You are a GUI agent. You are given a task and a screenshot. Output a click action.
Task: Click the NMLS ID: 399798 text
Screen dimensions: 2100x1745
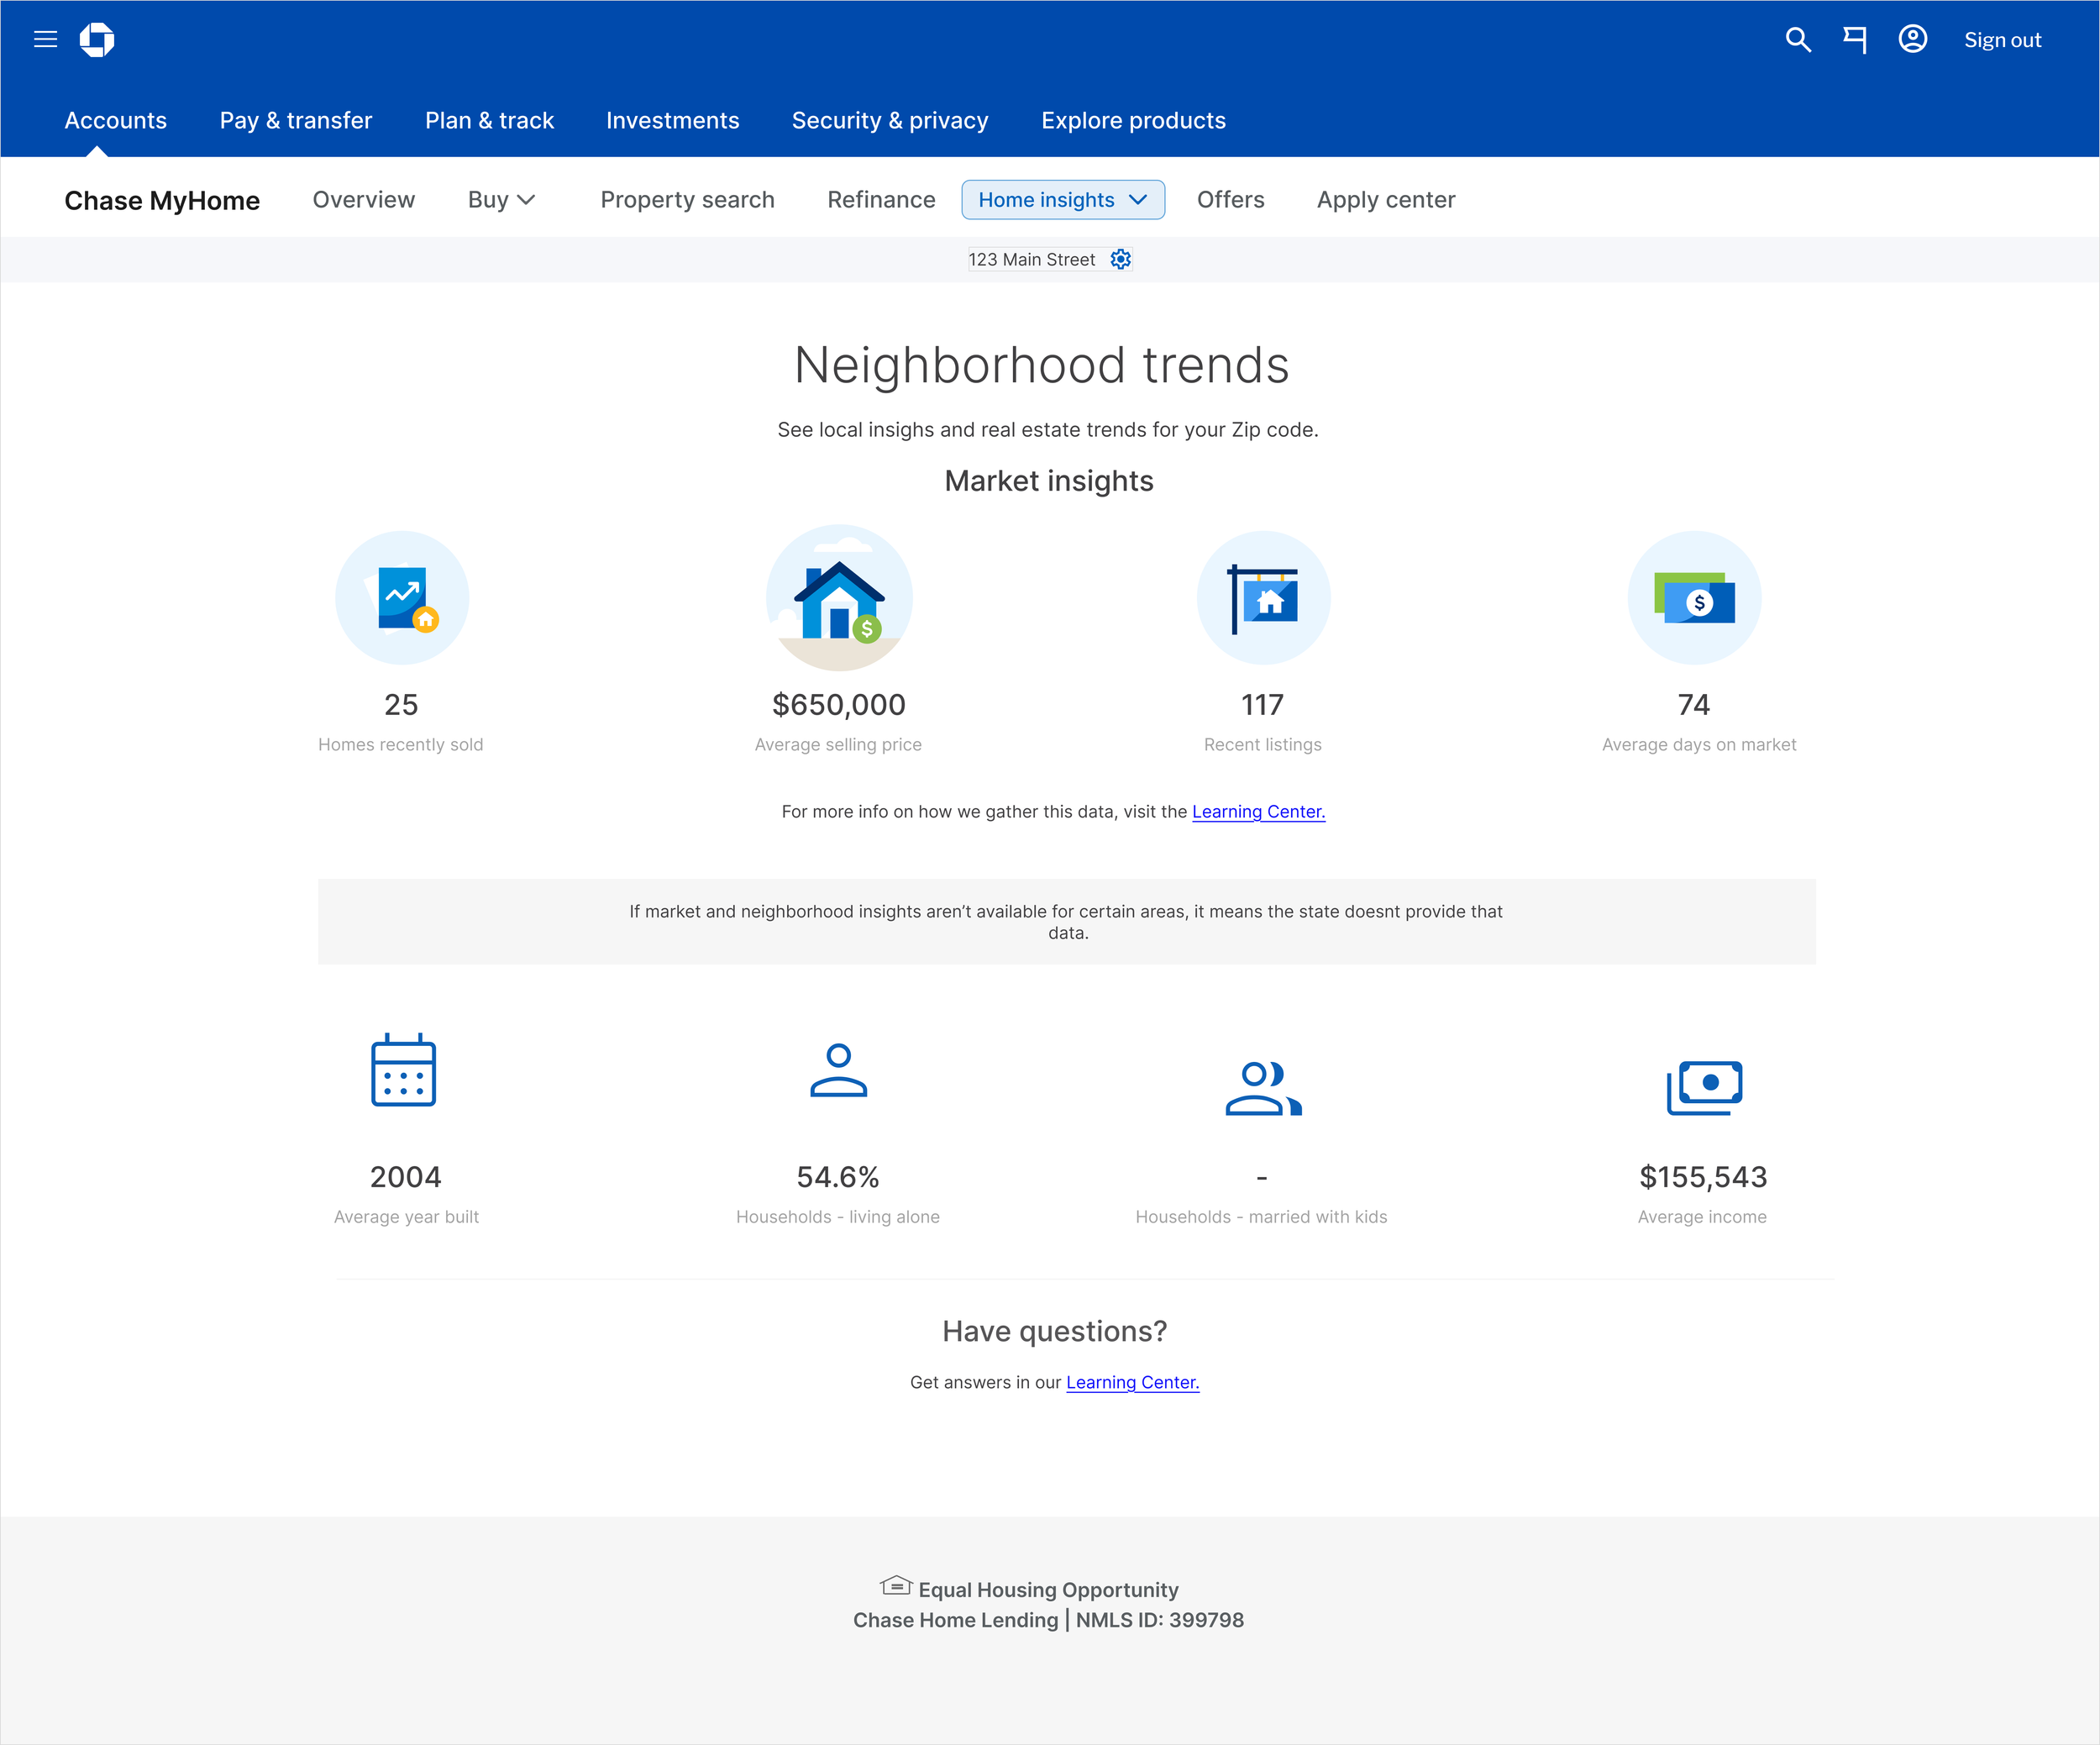(x=1160, y=1620)
